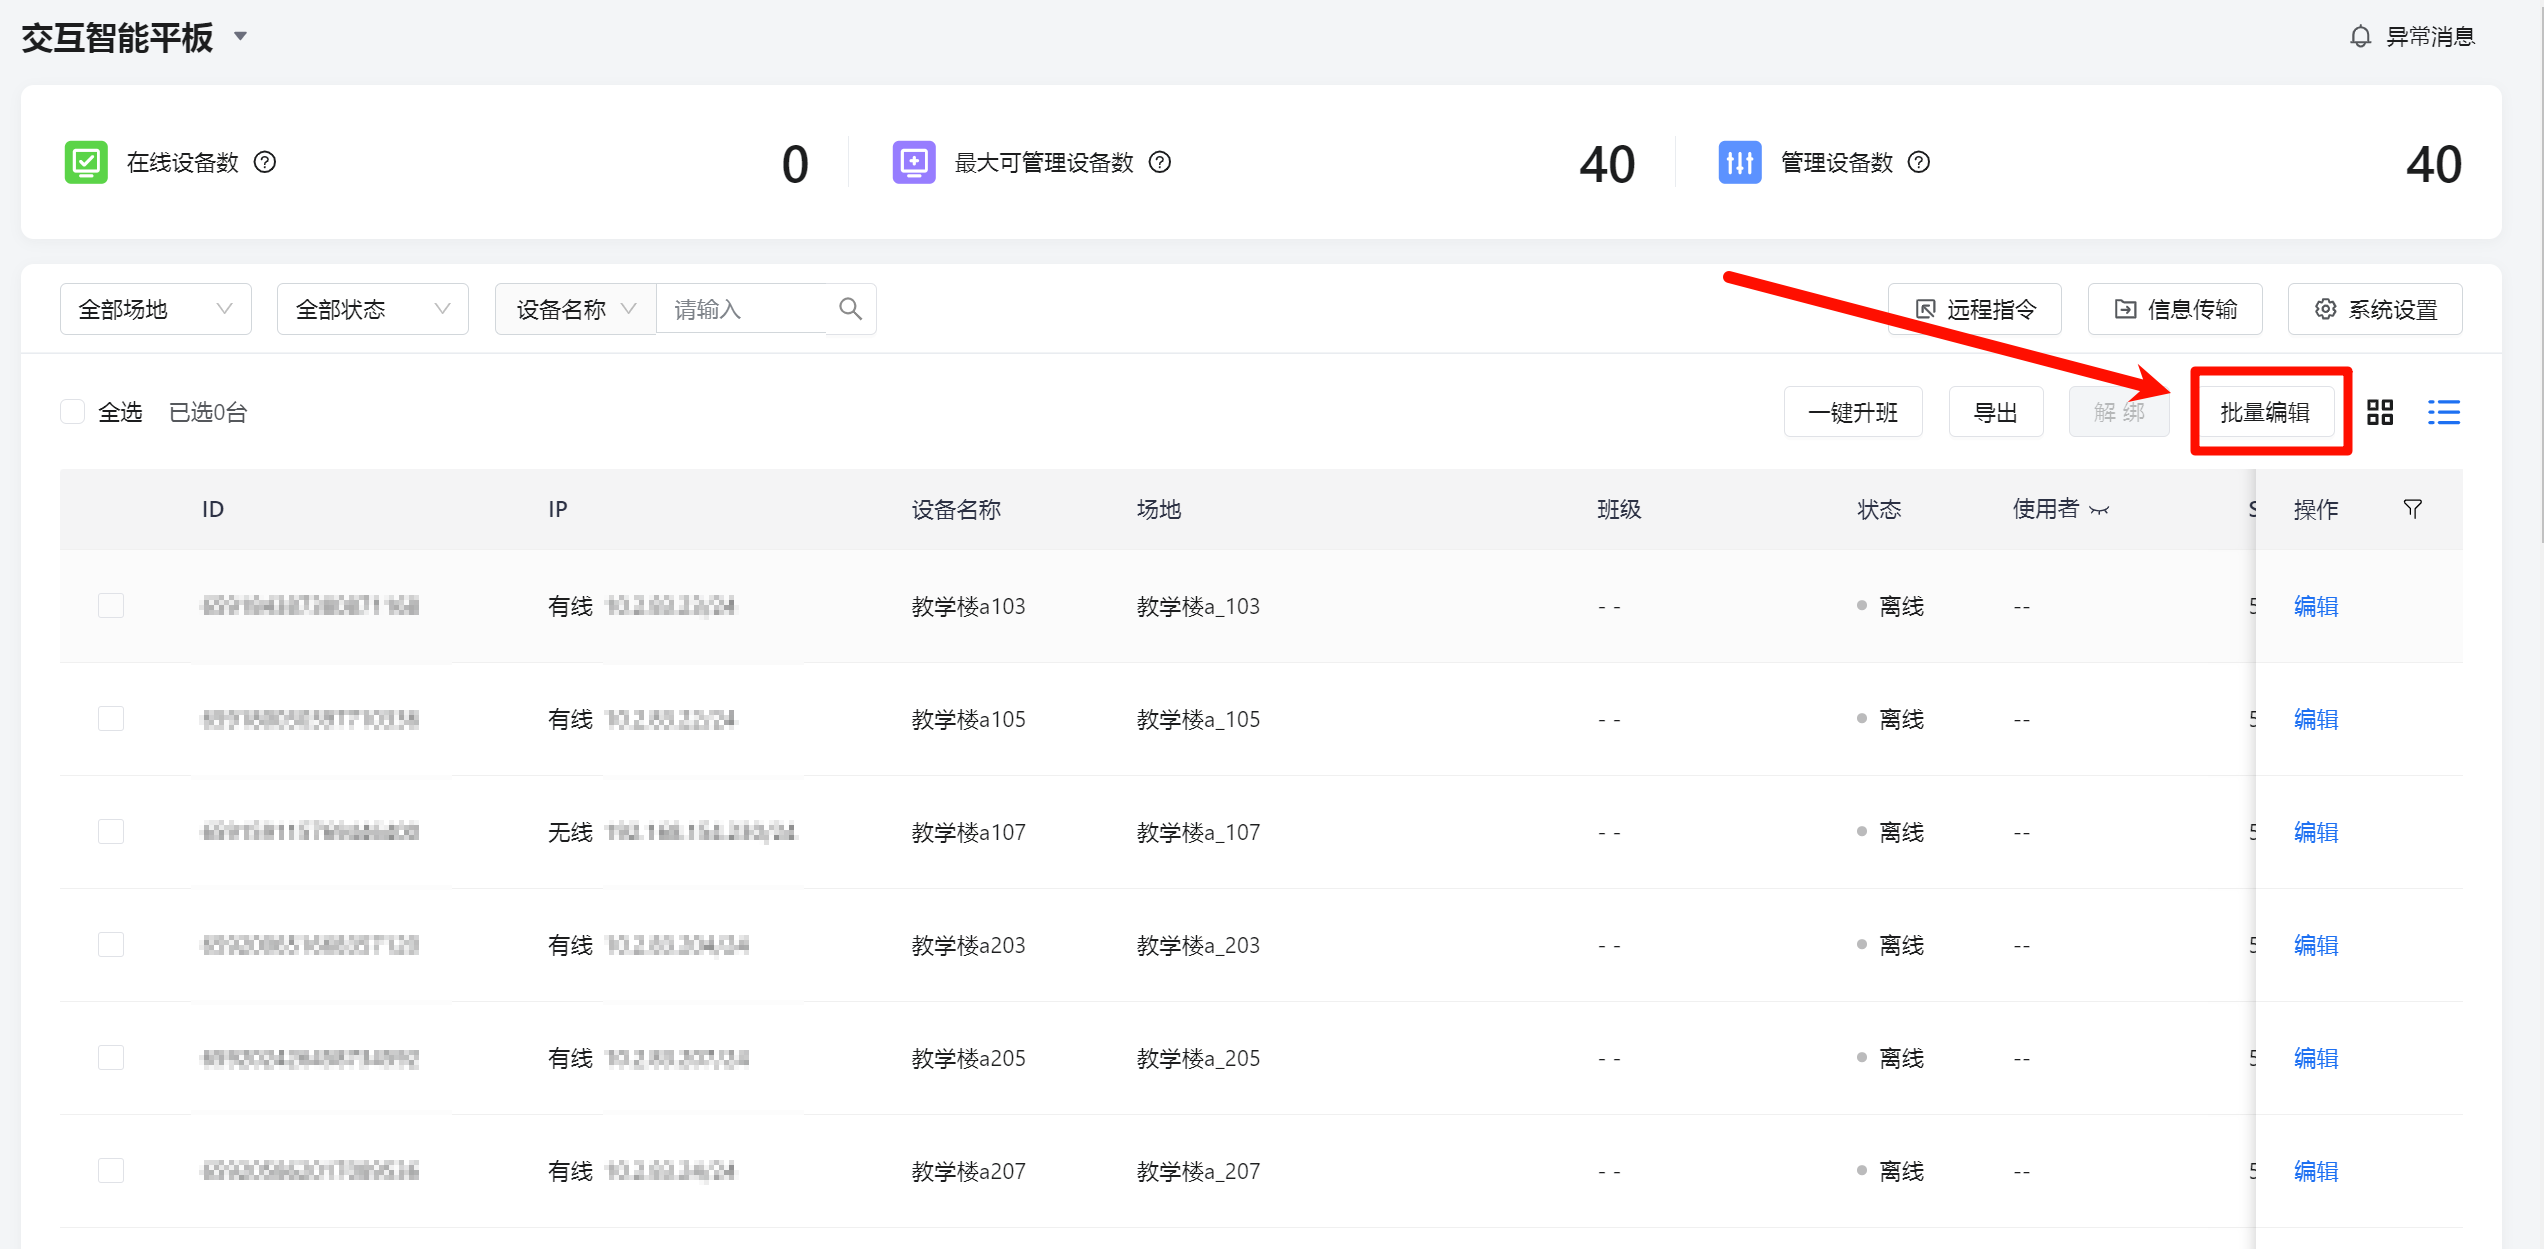This screenshot has width=2544, height=1249.
Task: Click help icon beside 管理设备数
Action: pos(1918,162)
